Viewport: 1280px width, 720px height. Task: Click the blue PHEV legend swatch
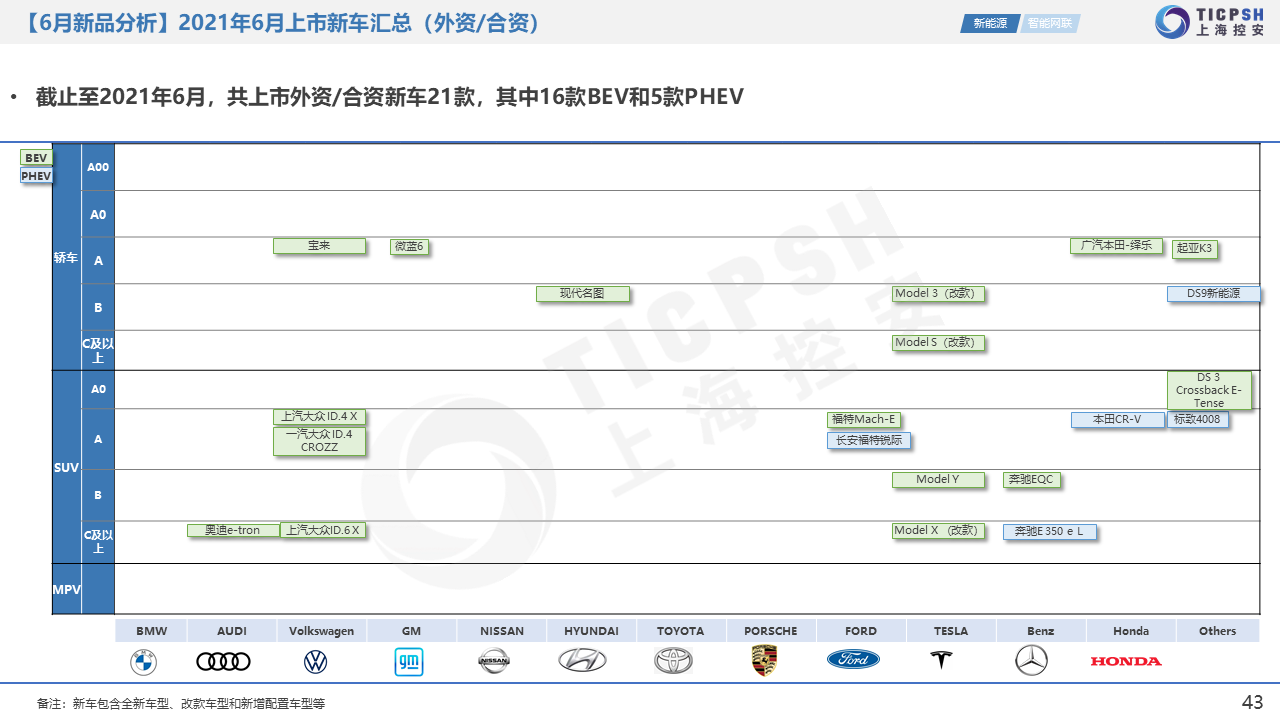point(36,176)
